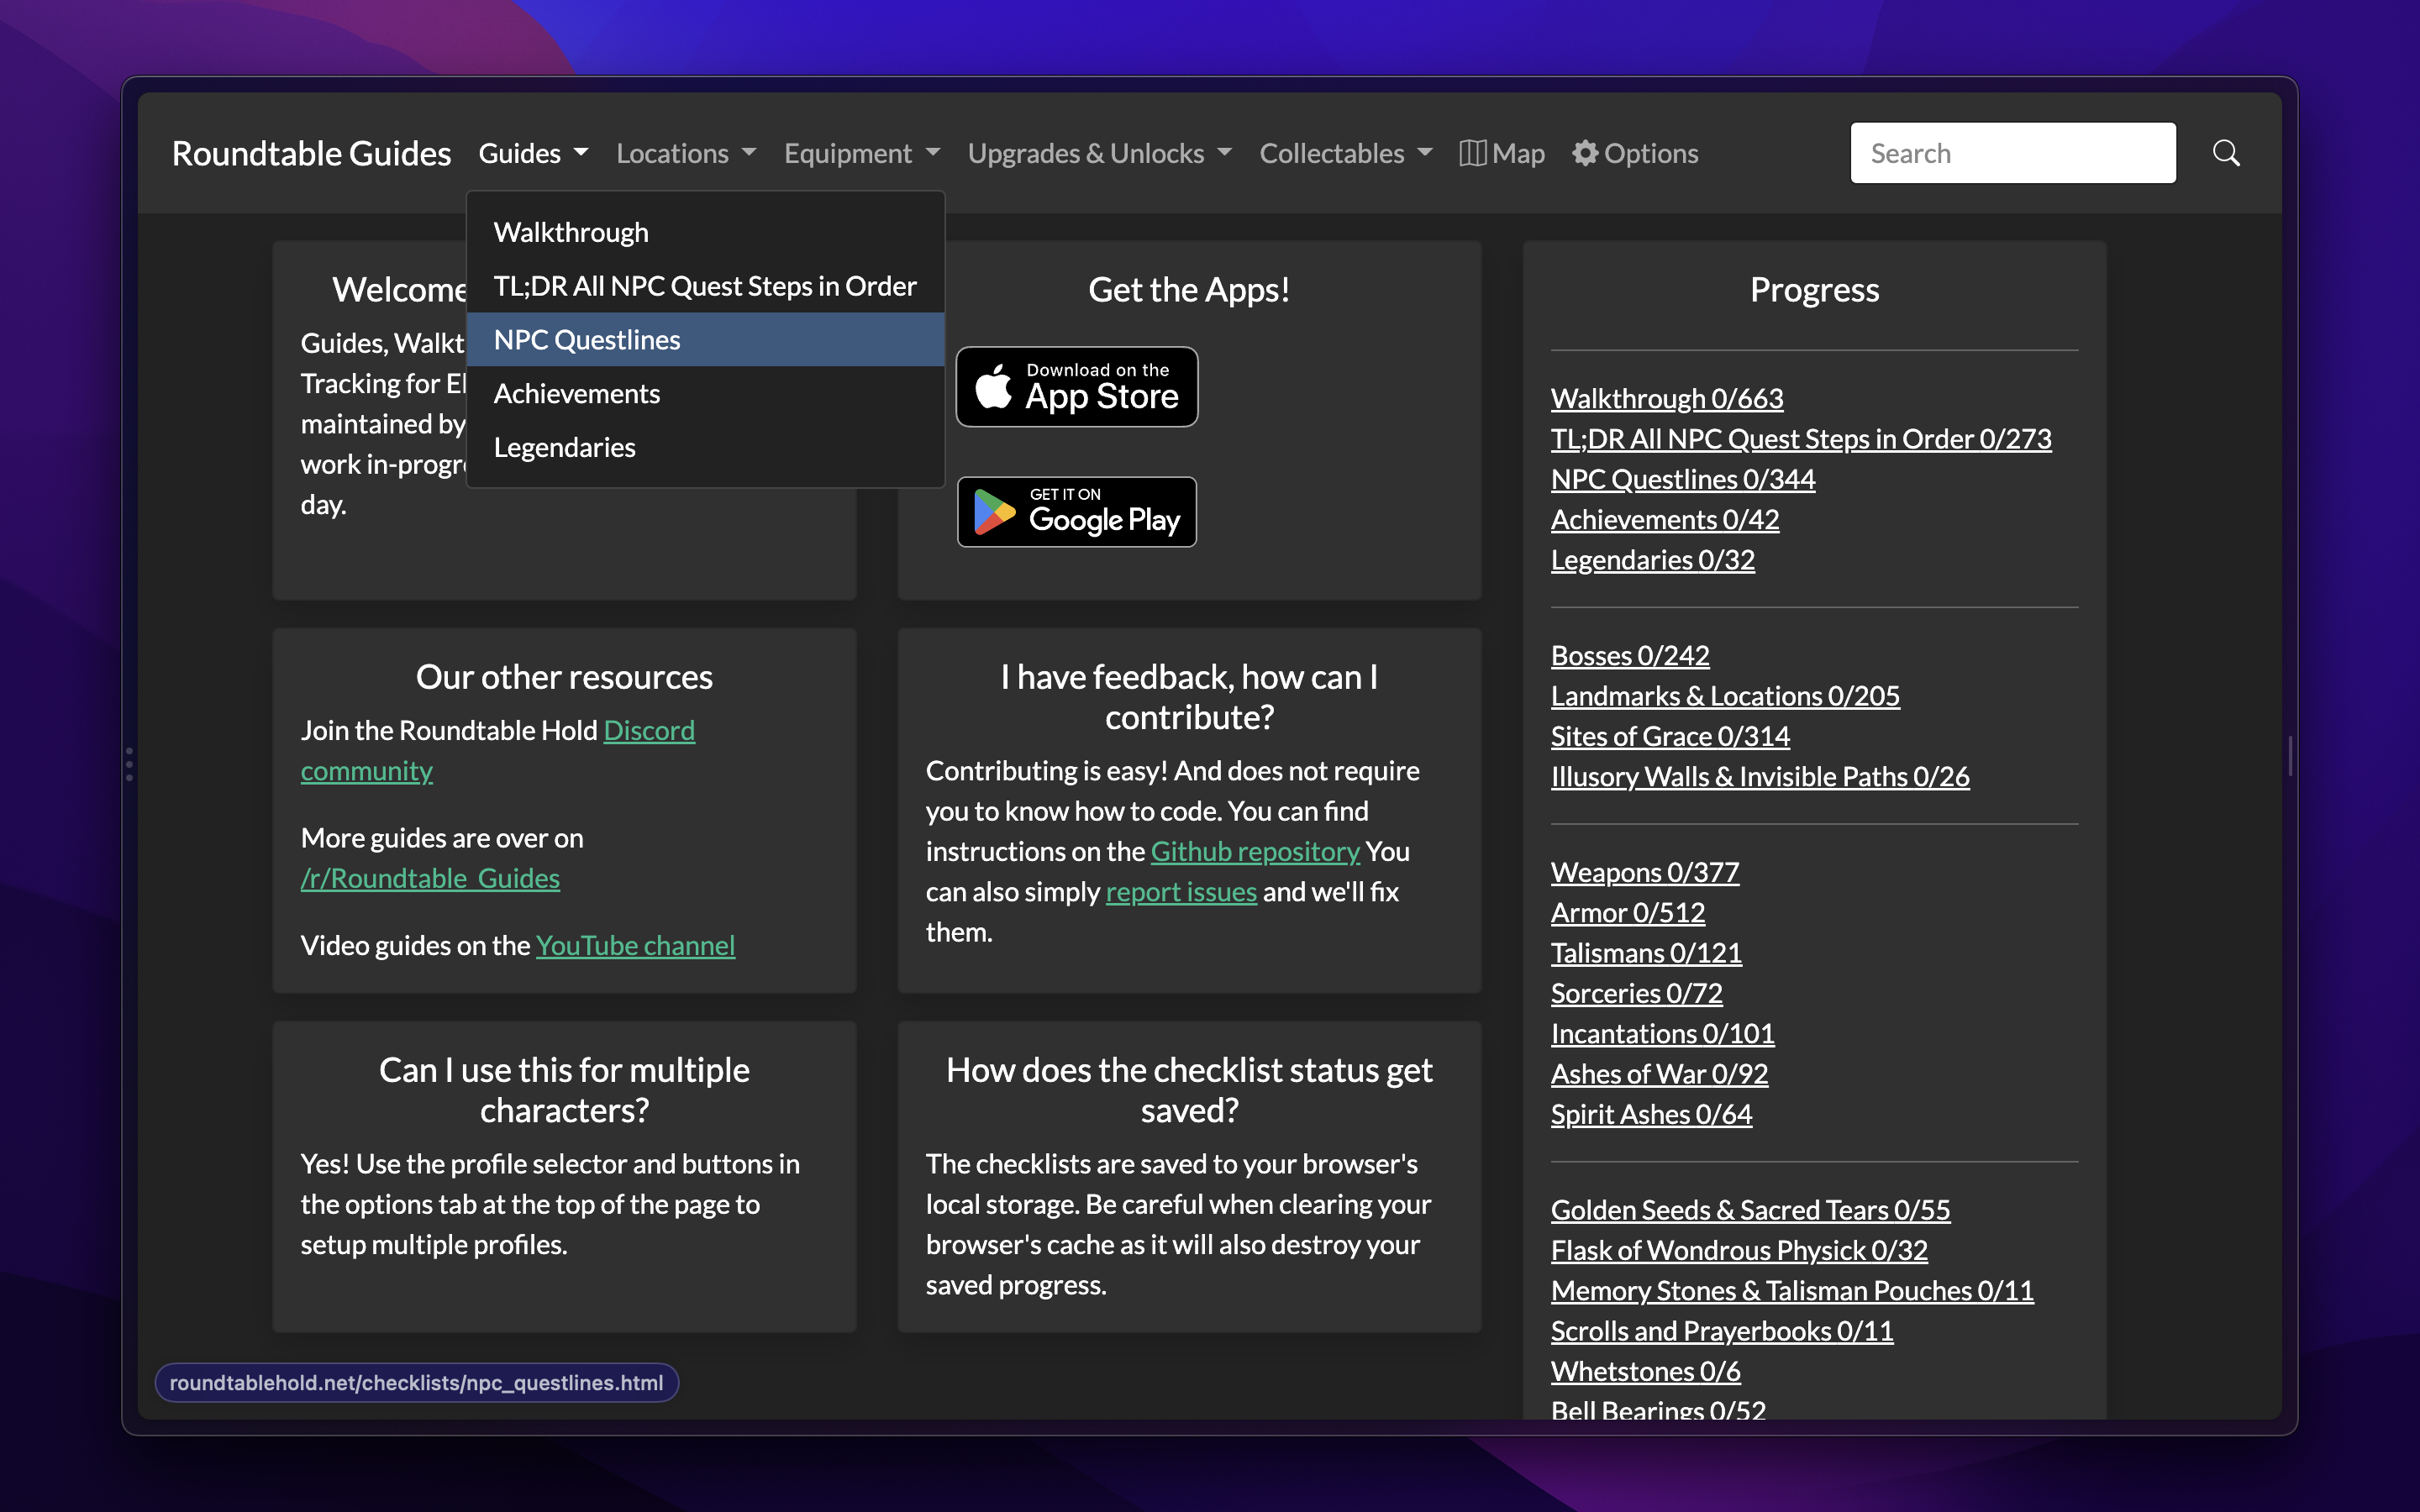2420x1512 pixels.
Task: Open the Upgrades & Unlocks dropdown
Action: tap(1099, 153)
